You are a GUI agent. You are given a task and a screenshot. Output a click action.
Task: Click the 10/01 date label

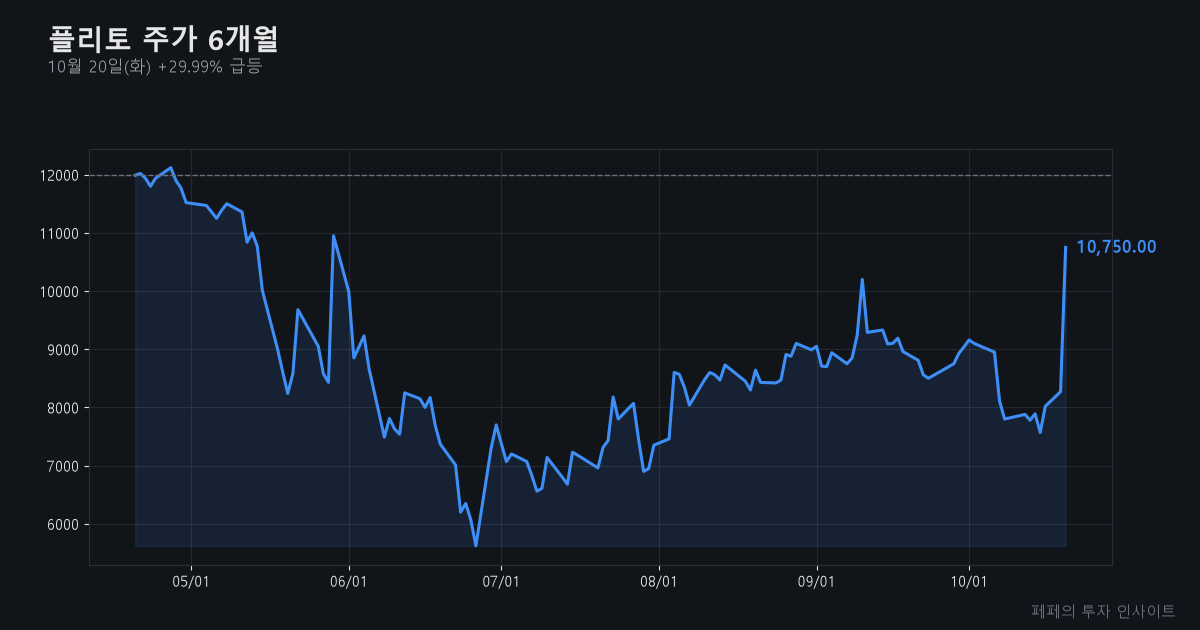pos(969,582)
